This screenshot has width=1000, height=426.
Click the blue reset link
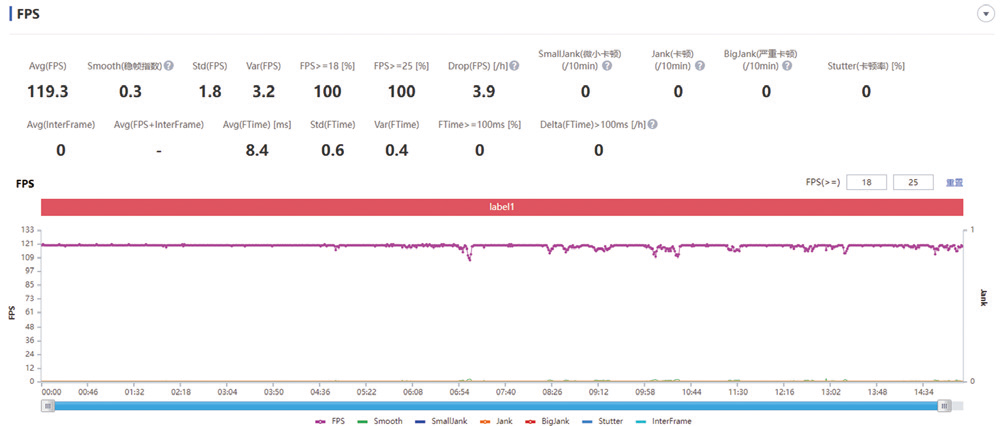[x=954, y=182]
